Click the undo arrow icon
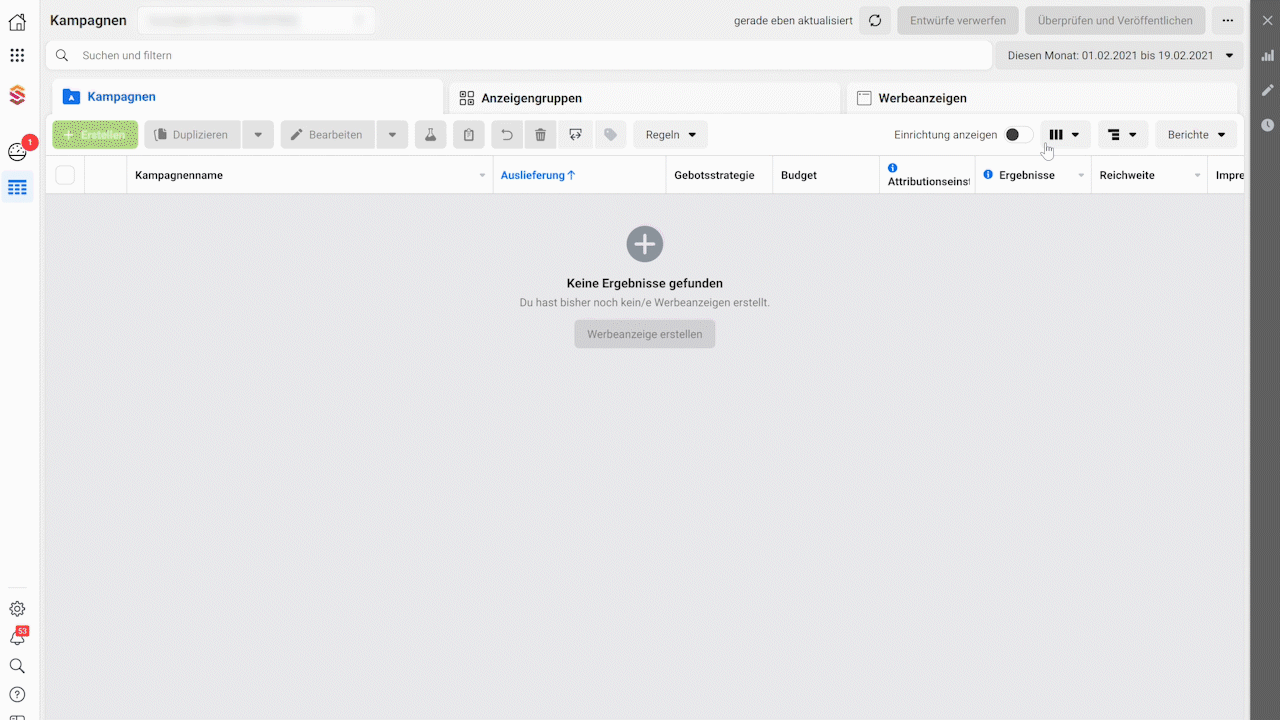Image resolution: width=1280 pixels, height=720 pixels. coord(507,135)
